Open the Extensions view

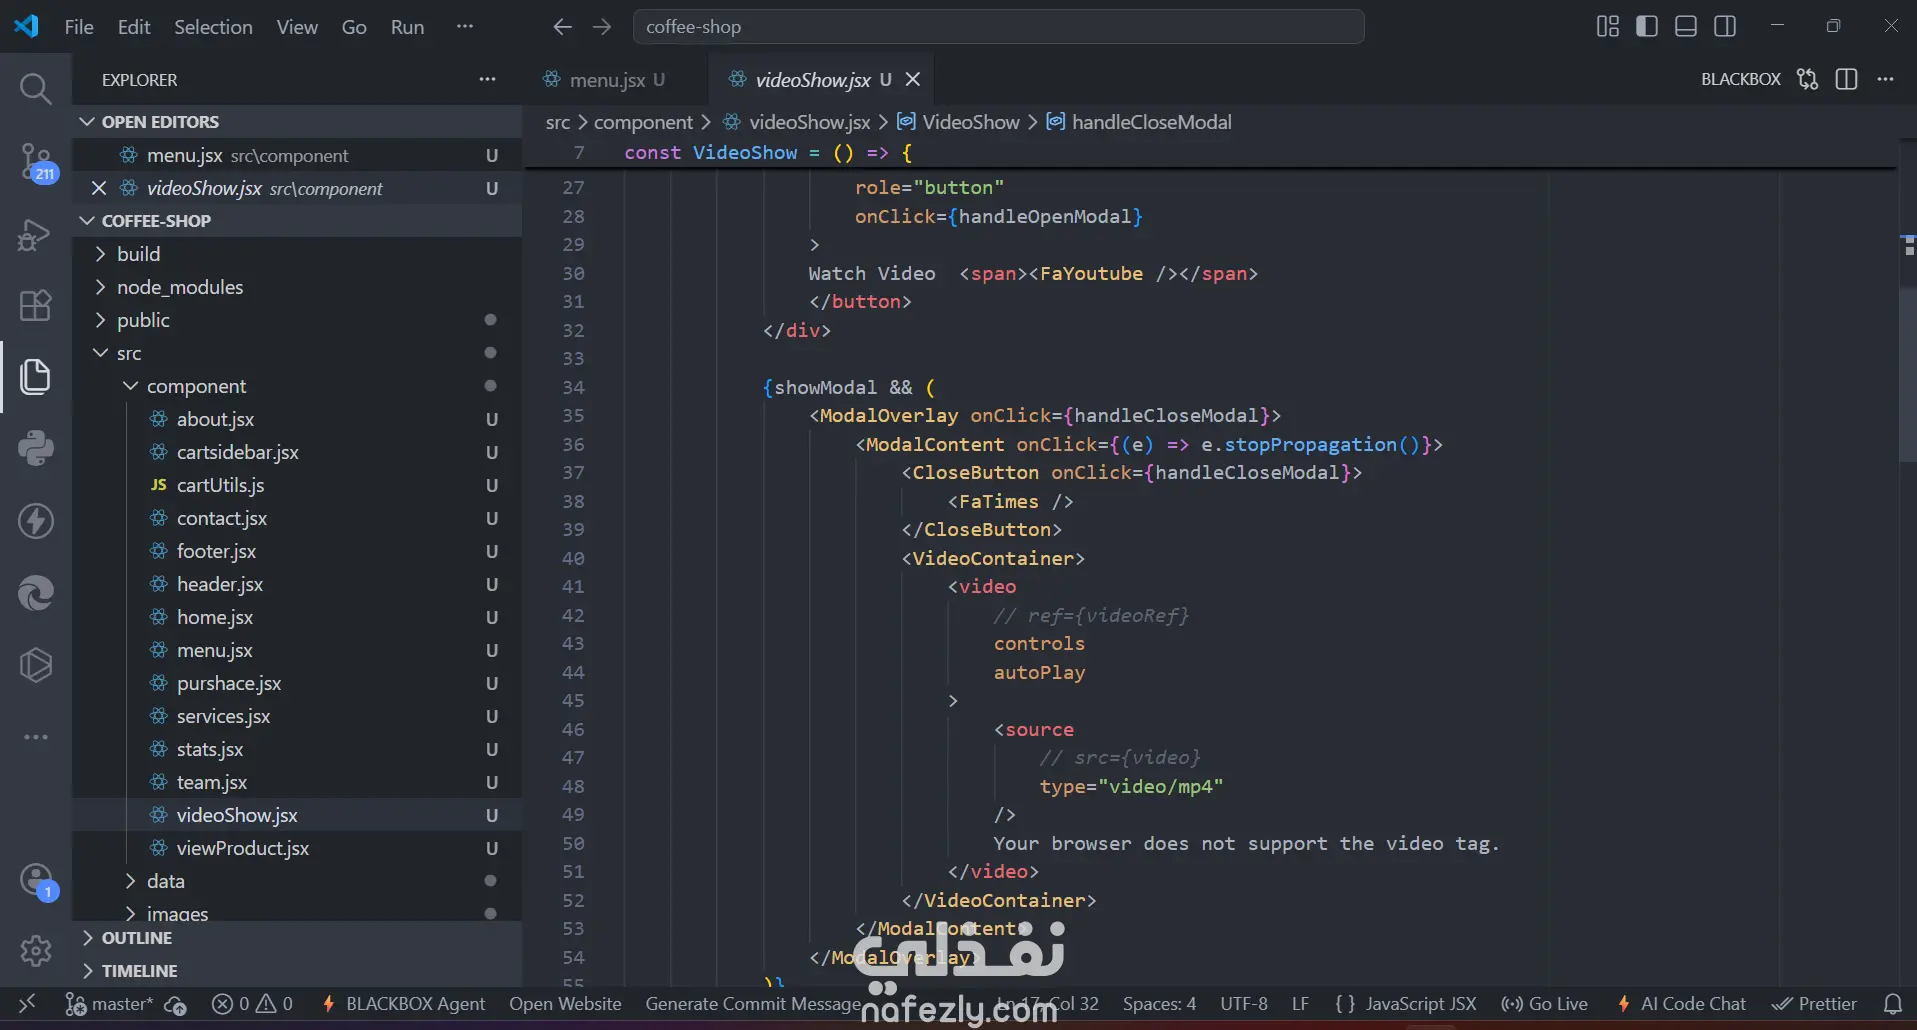tap(36, 305)
